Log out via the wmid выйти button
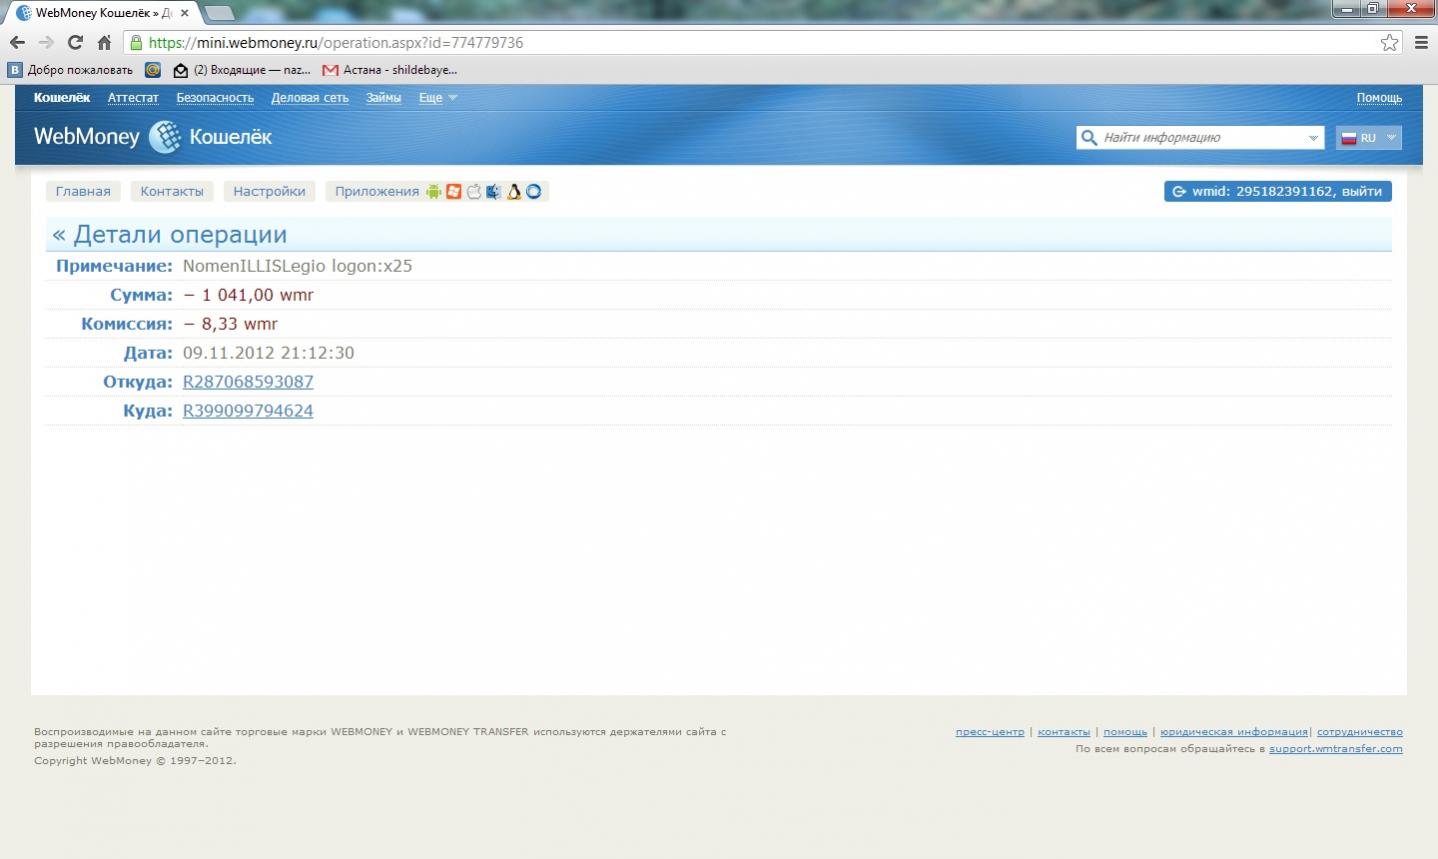The width and height of the screenshot is (1438, 859). click(1277, 192)
